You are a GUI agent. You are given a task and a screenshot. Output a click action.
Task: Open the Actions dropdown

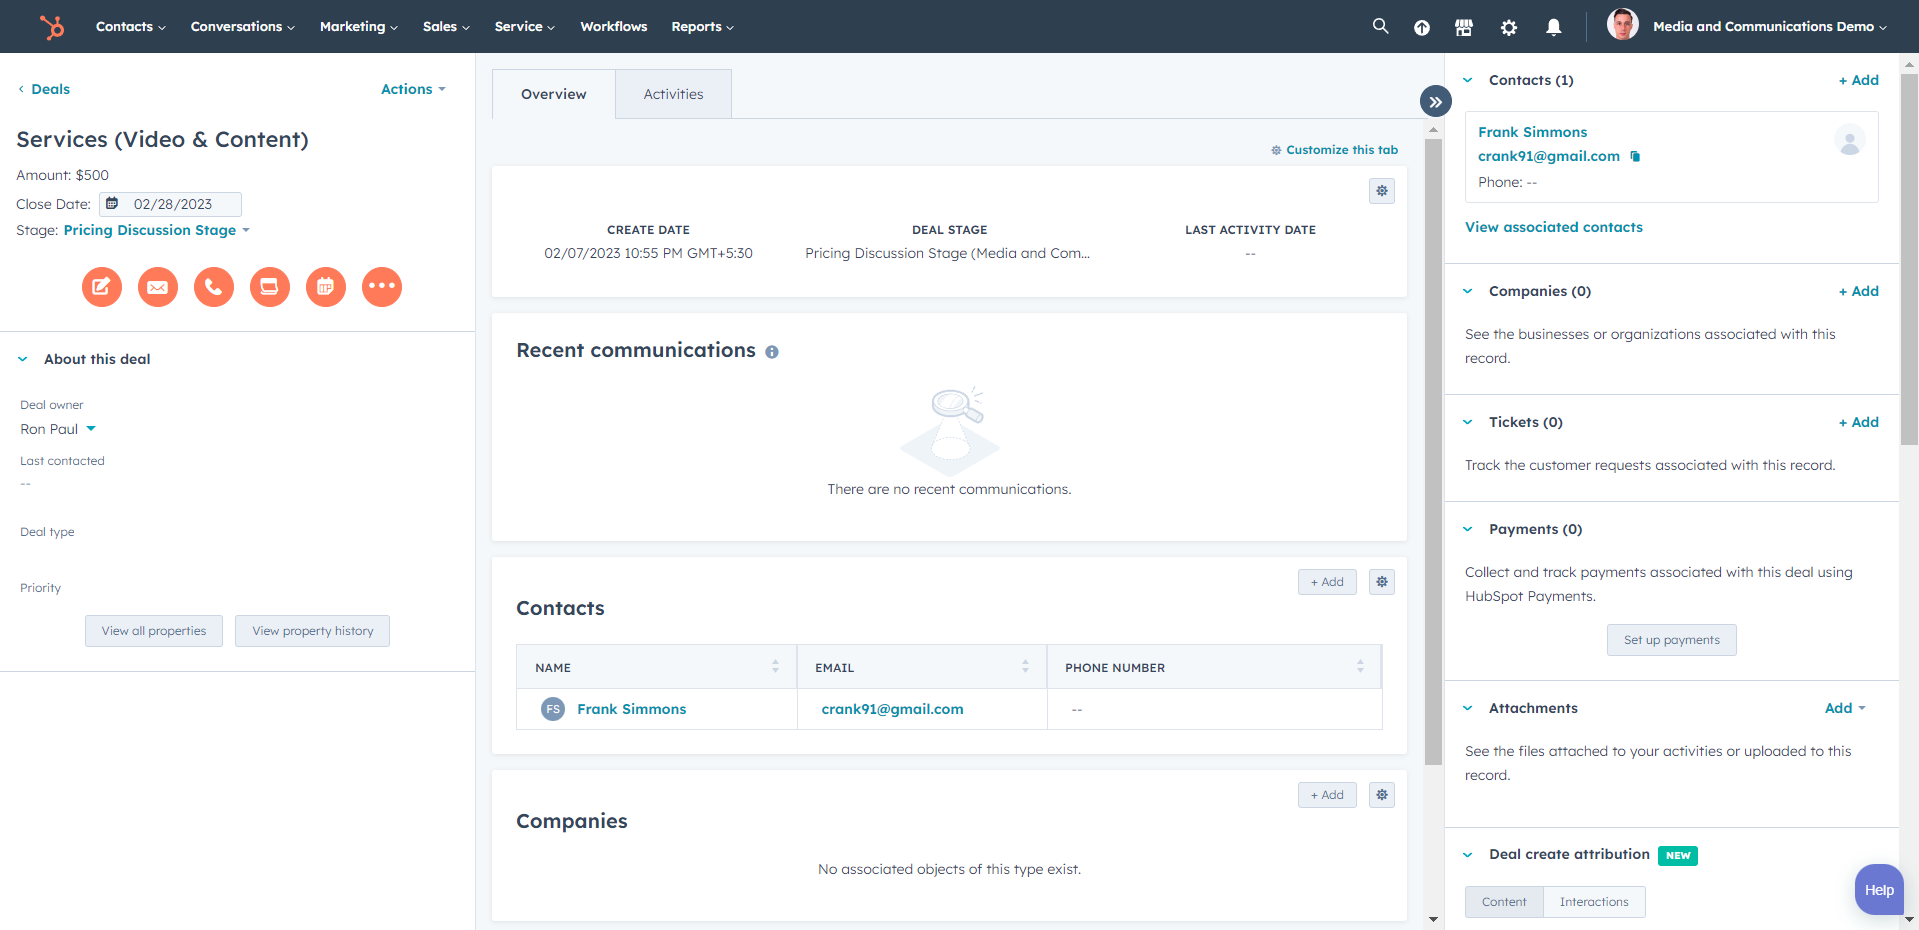click(412, 89)
